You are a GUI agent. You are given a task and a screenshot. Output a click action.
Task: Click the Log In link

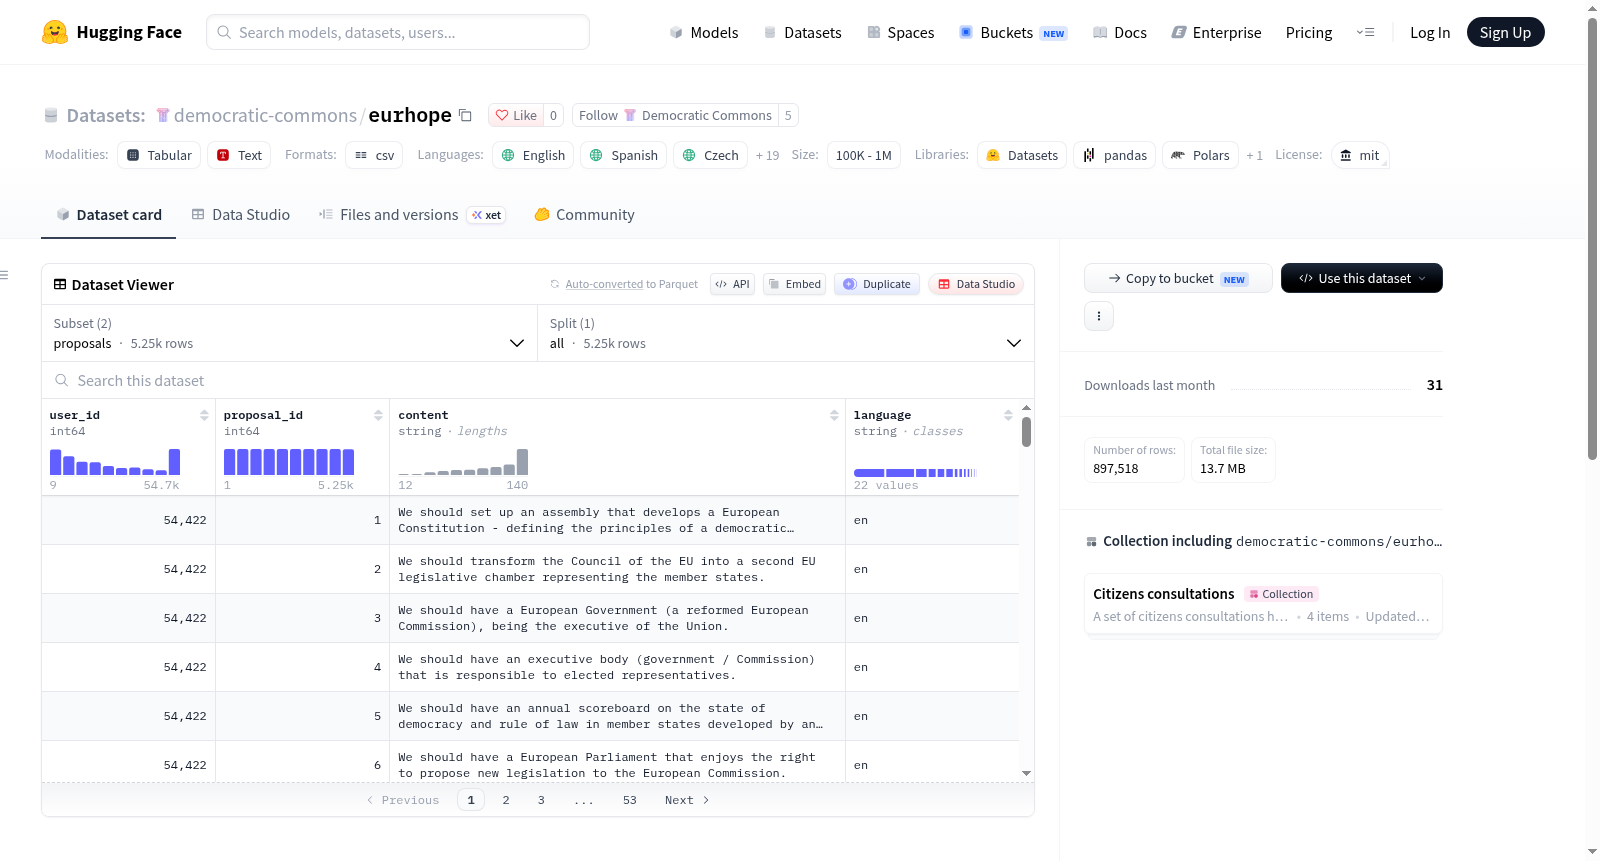coord(1430,33)
